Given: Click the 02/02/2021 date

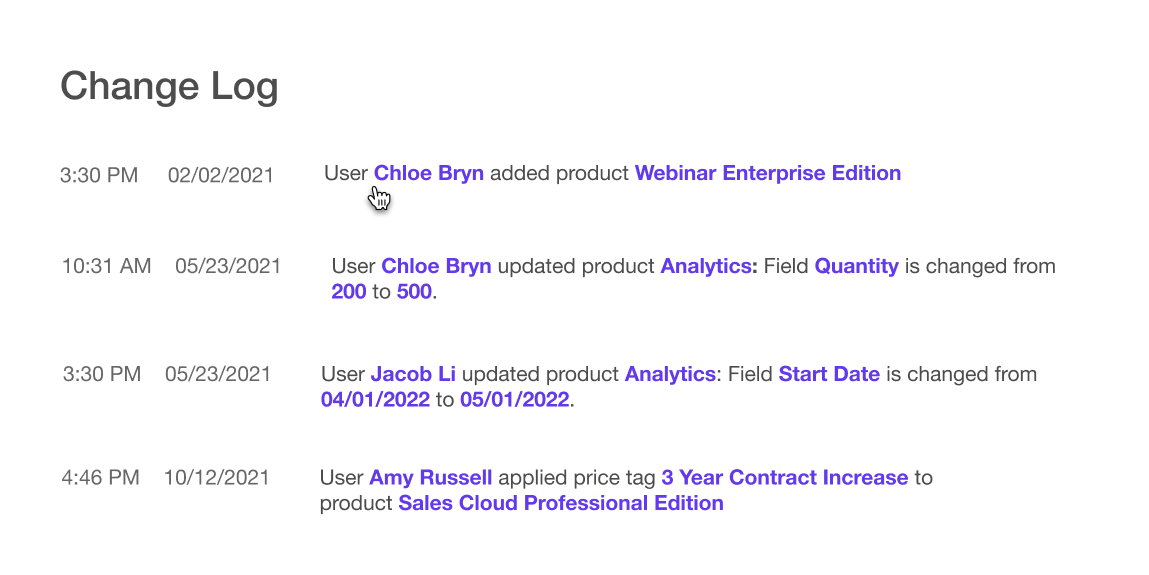Looking at the screenshot, I should click(220, 175).
